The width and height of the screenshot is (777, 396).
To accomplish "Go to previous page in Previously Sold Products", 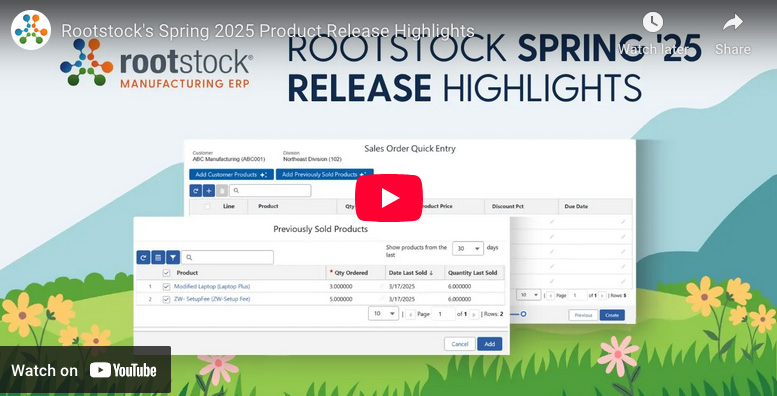I will tap(410, 314).
